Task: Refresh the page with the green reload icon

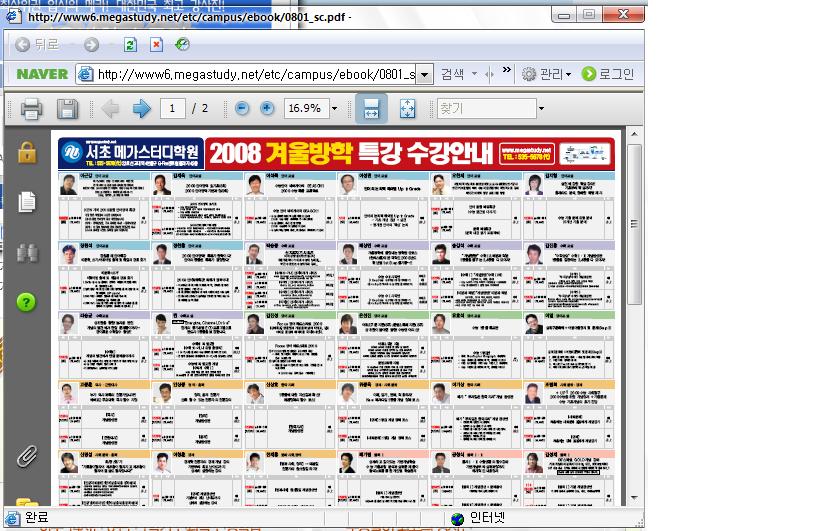Action: coord(130,44)
